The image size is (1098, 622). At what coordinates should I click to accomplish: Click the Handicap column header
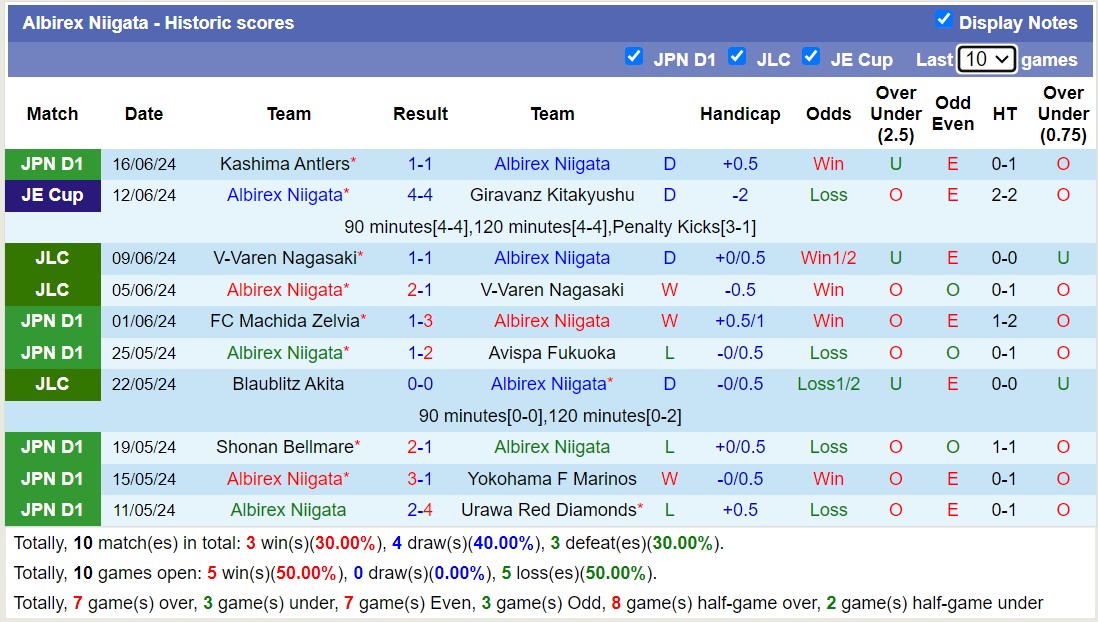740,114
